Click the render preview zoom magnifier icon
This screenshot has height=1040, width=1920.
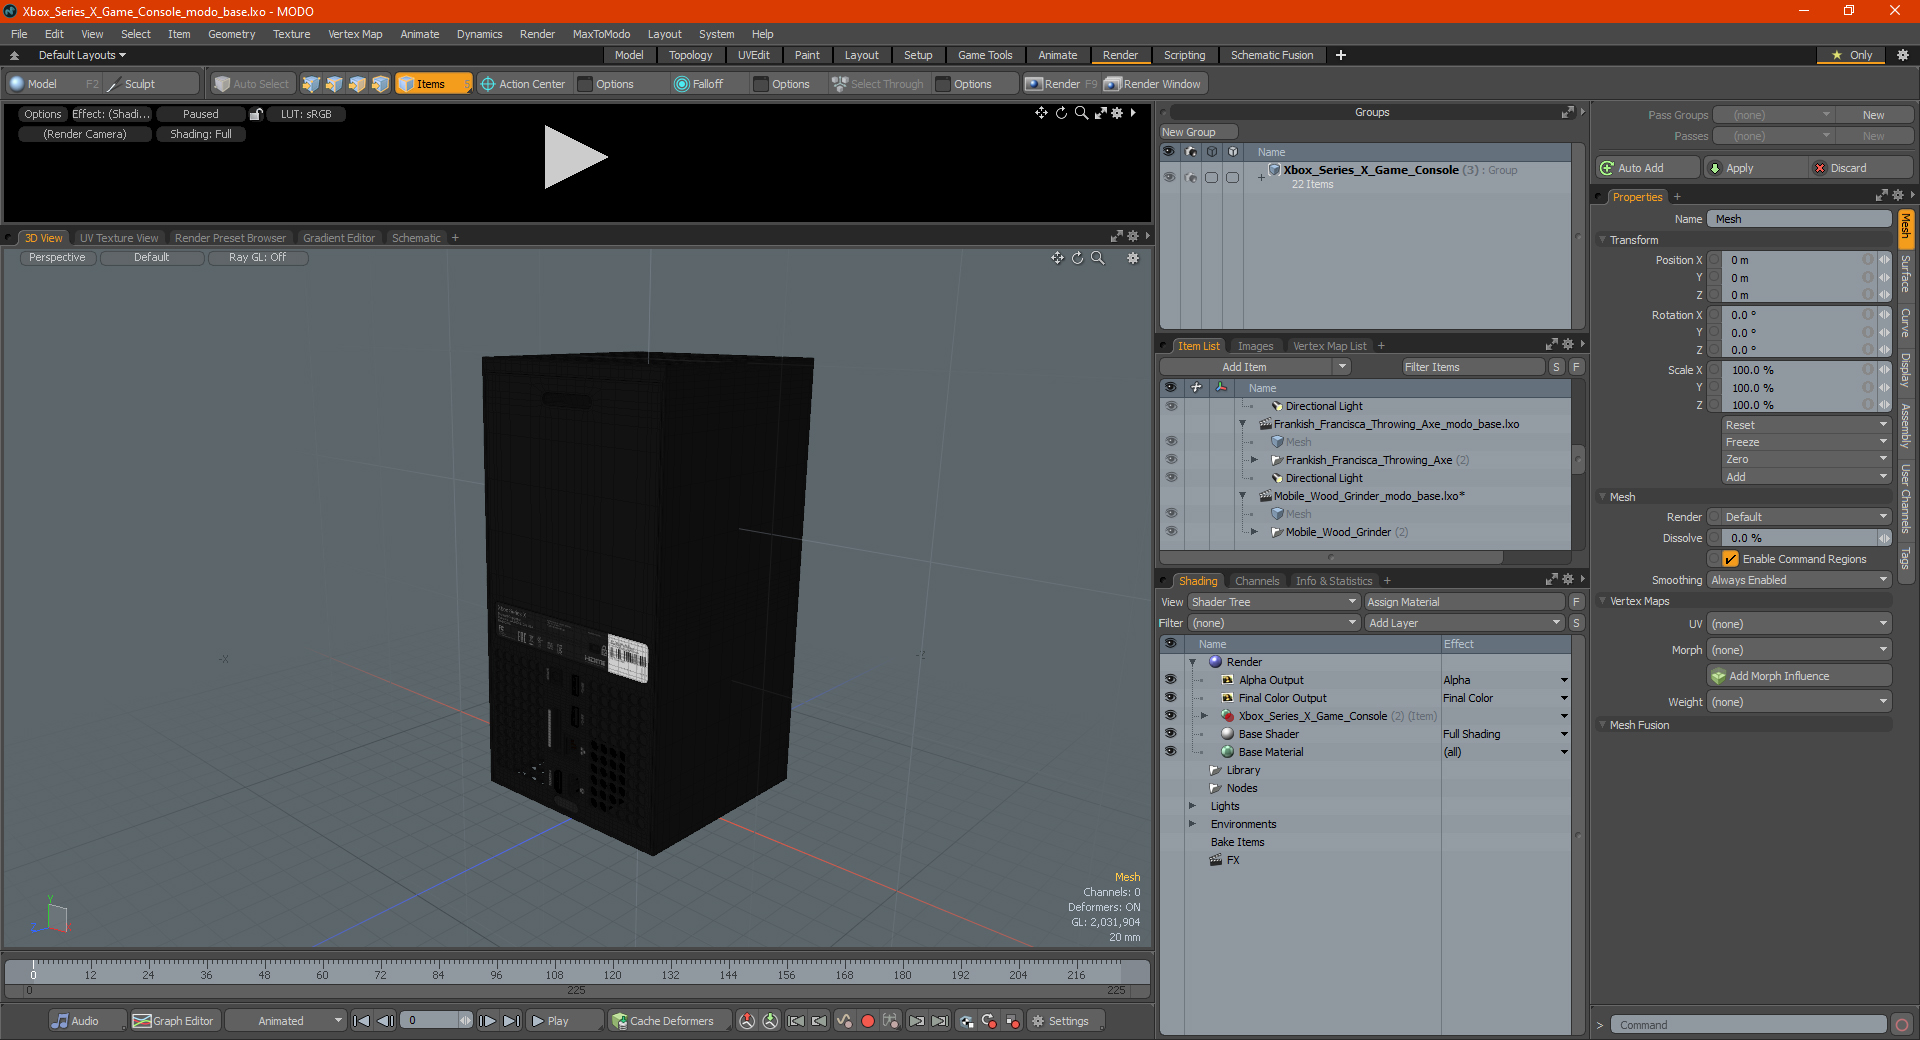coord(1081,113)
